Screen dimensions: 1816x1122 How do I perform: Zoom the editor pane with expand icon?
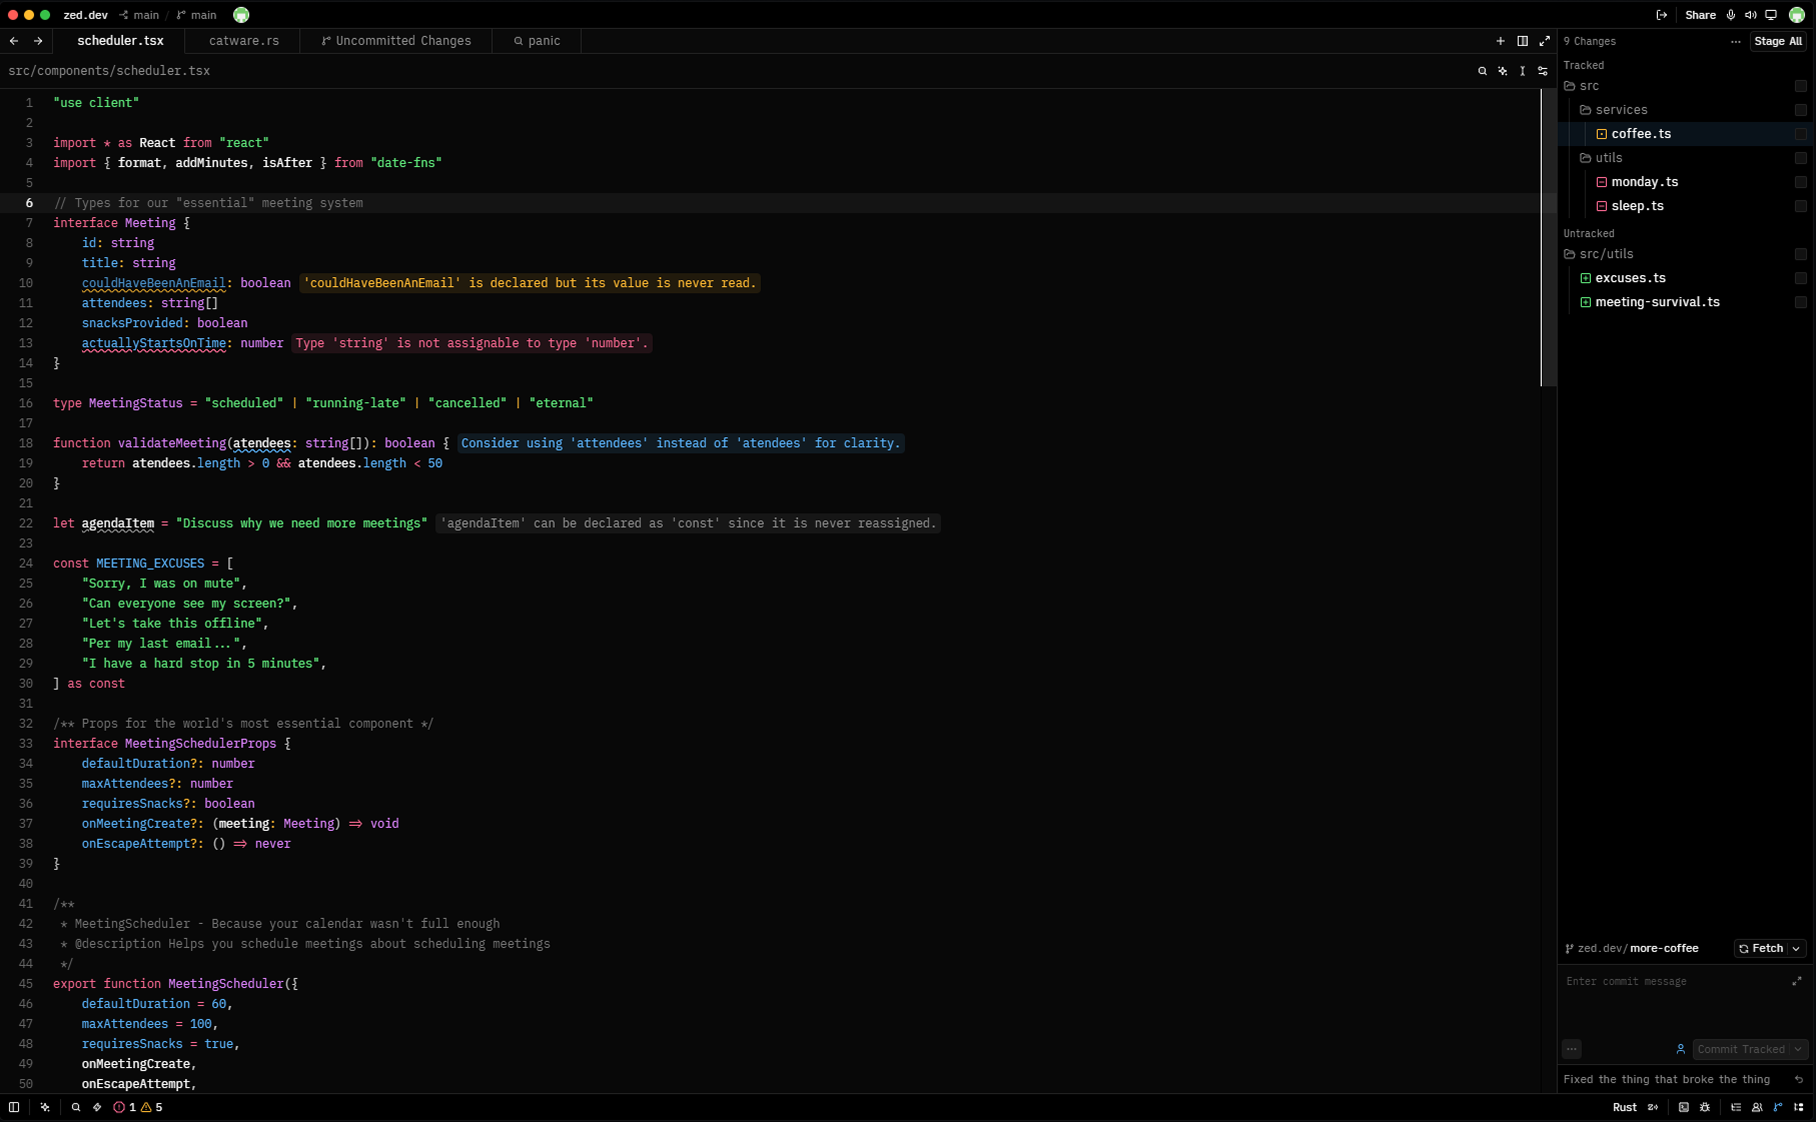click(1544, 41)
